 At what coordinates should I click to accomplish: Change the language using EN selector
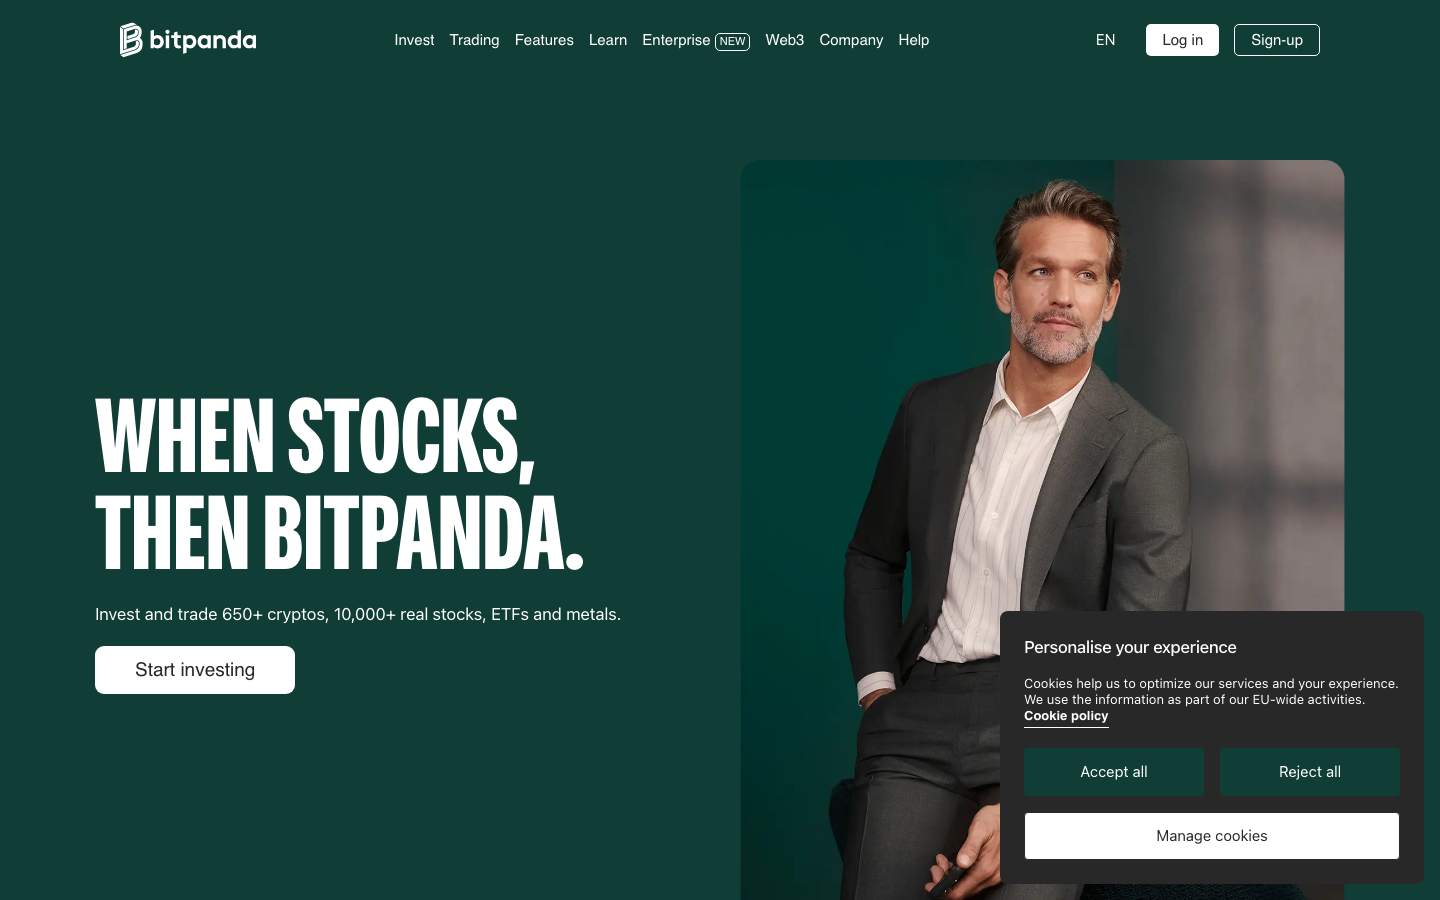pyautogui.click(x=1105, y=40)
